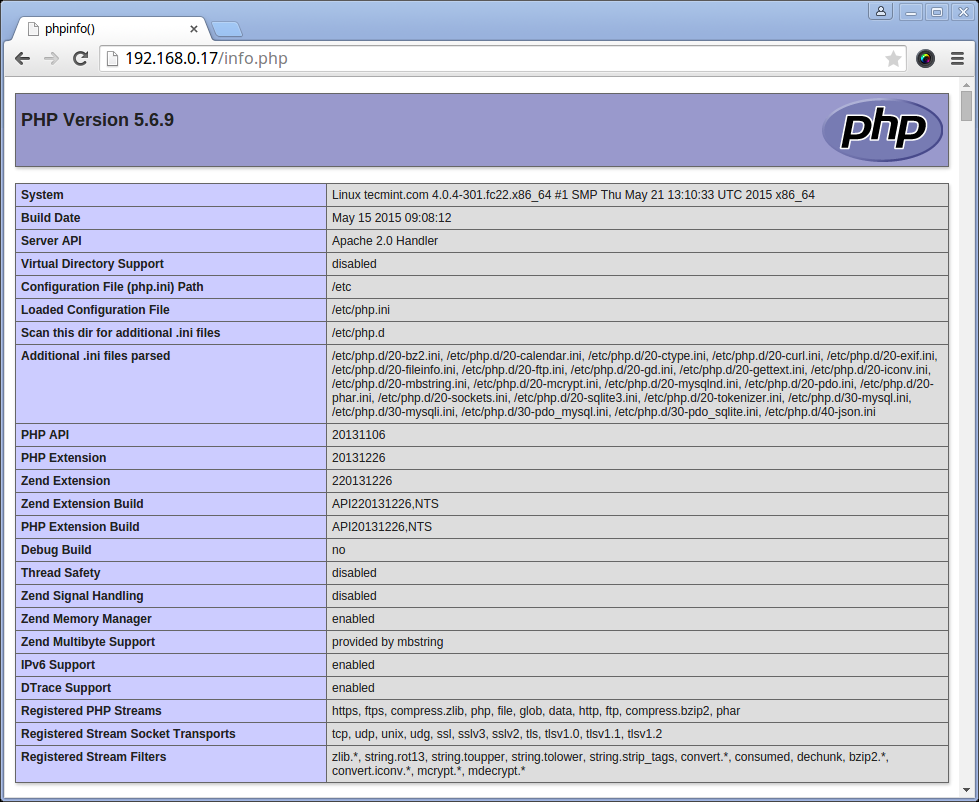Click the PHP API label
The width and height of the screenshot is (979, 802).
(x=45, y=435)
